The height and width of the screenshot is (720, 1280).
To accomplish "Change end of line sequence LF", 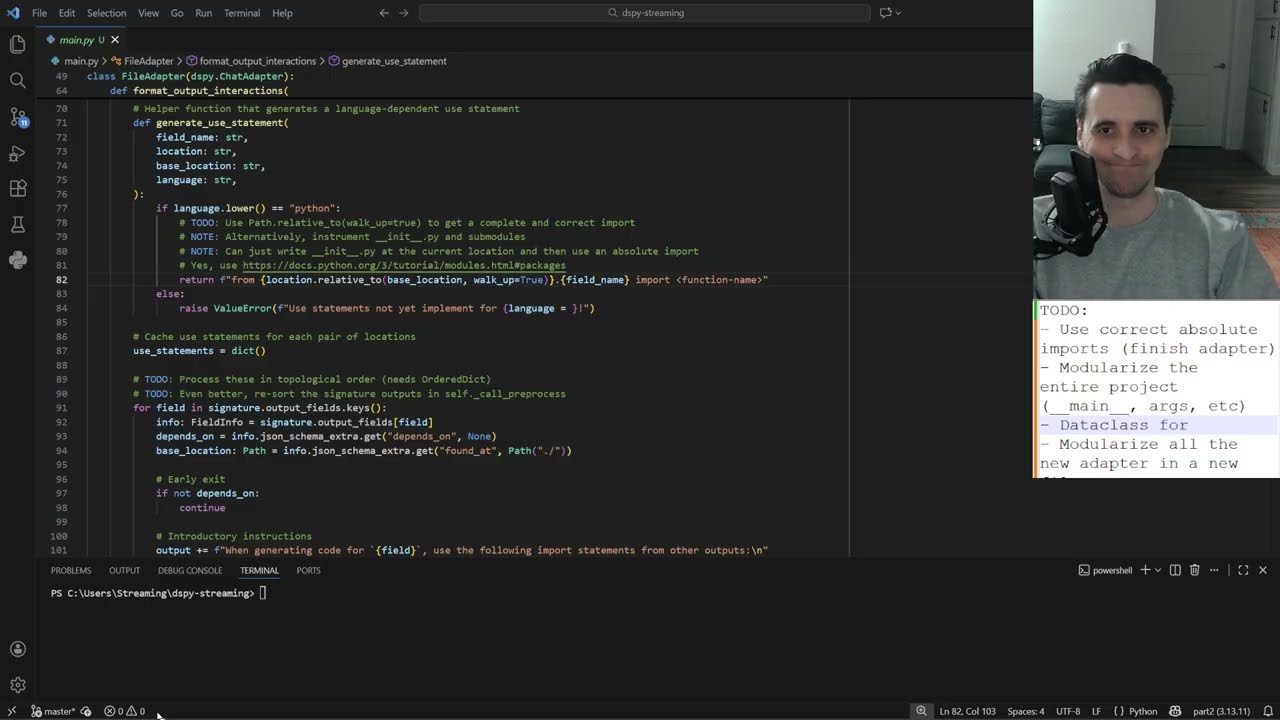I will tap(1097, 711).
